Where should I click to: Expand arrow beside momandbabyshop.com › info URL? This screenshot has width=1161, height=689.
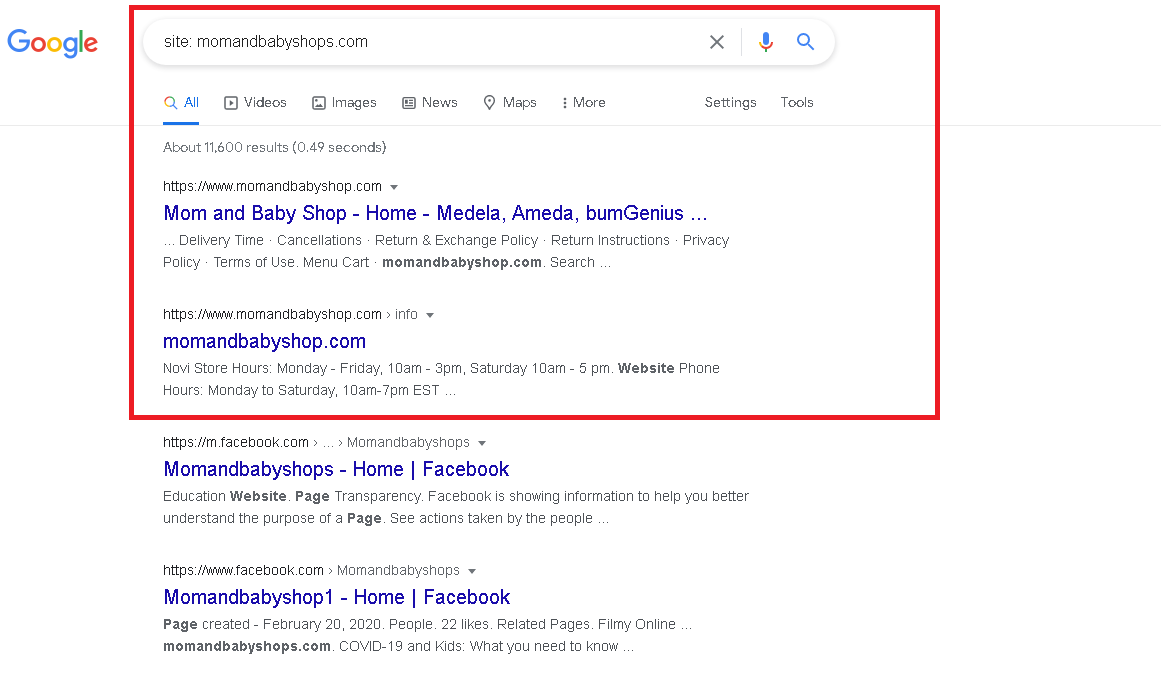(x=429, y=315)
